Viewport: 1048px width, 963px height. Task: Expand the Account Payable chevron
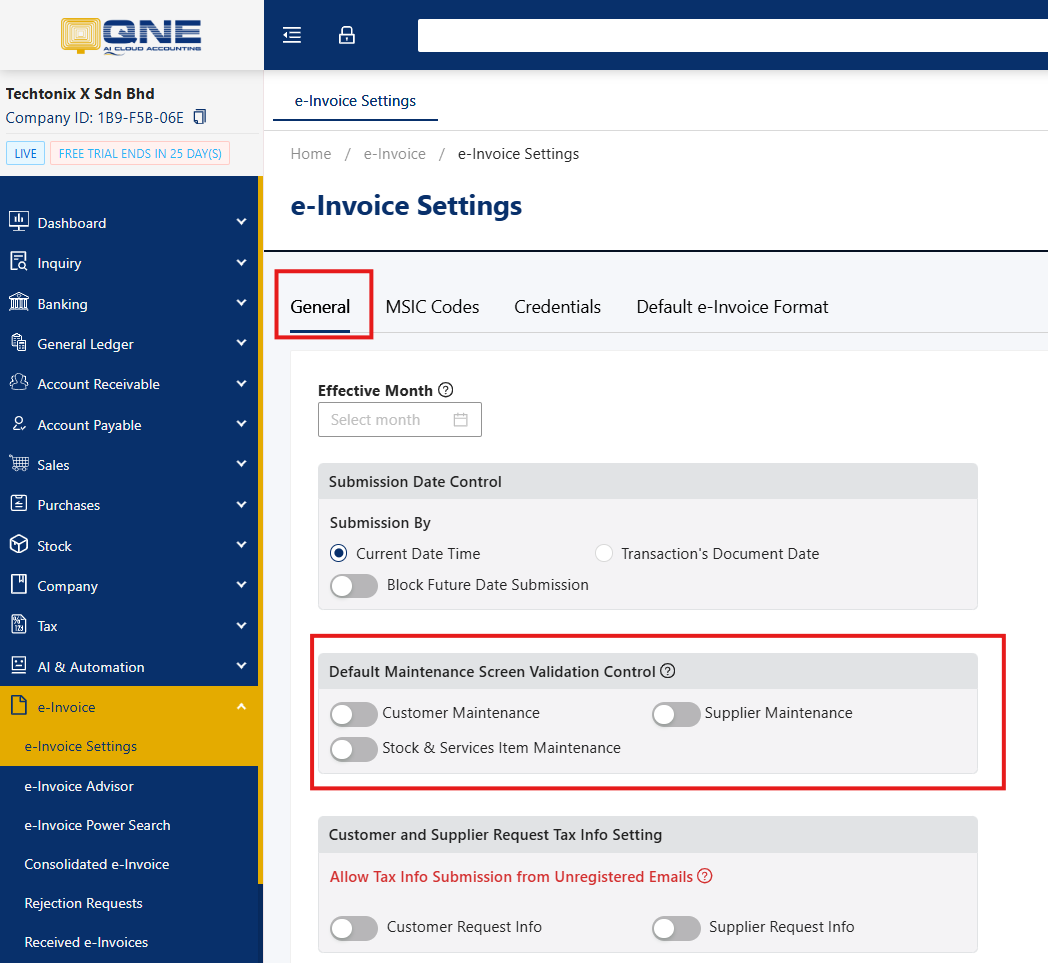coord(241,424)
